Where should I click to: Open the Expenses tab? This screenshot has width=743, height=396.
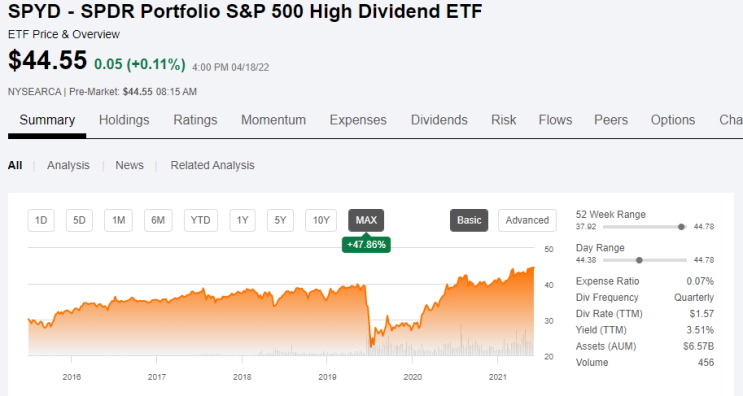tap(358, 120)
